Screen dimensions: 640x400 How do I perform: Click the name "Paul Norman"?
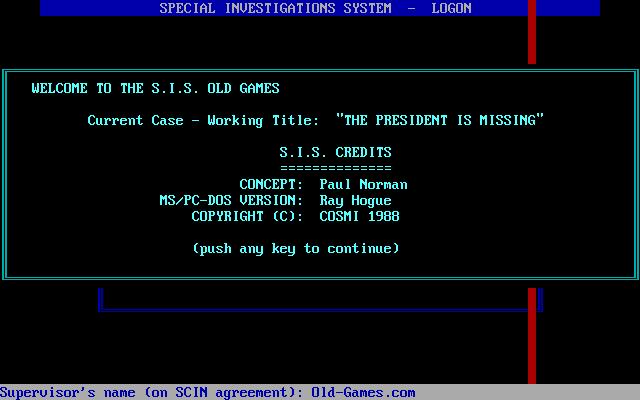coord(363,184)
